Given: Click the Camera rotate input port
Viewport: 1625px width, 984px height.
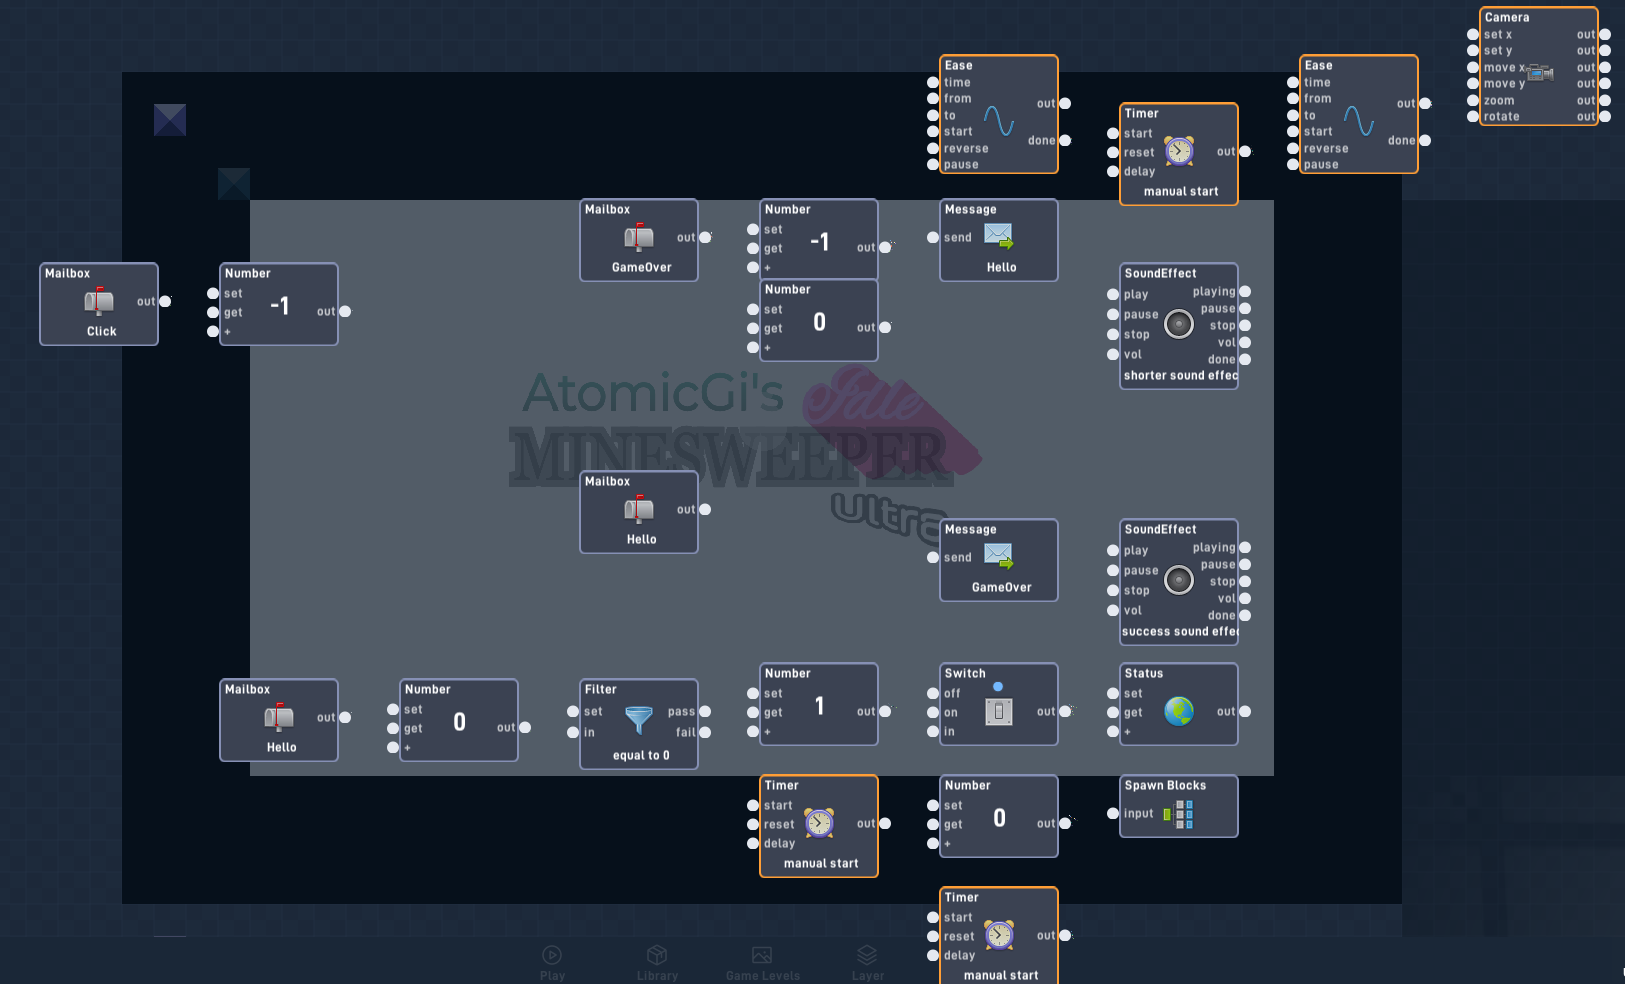Looking at the screenshot, I should pos(1473,116).
